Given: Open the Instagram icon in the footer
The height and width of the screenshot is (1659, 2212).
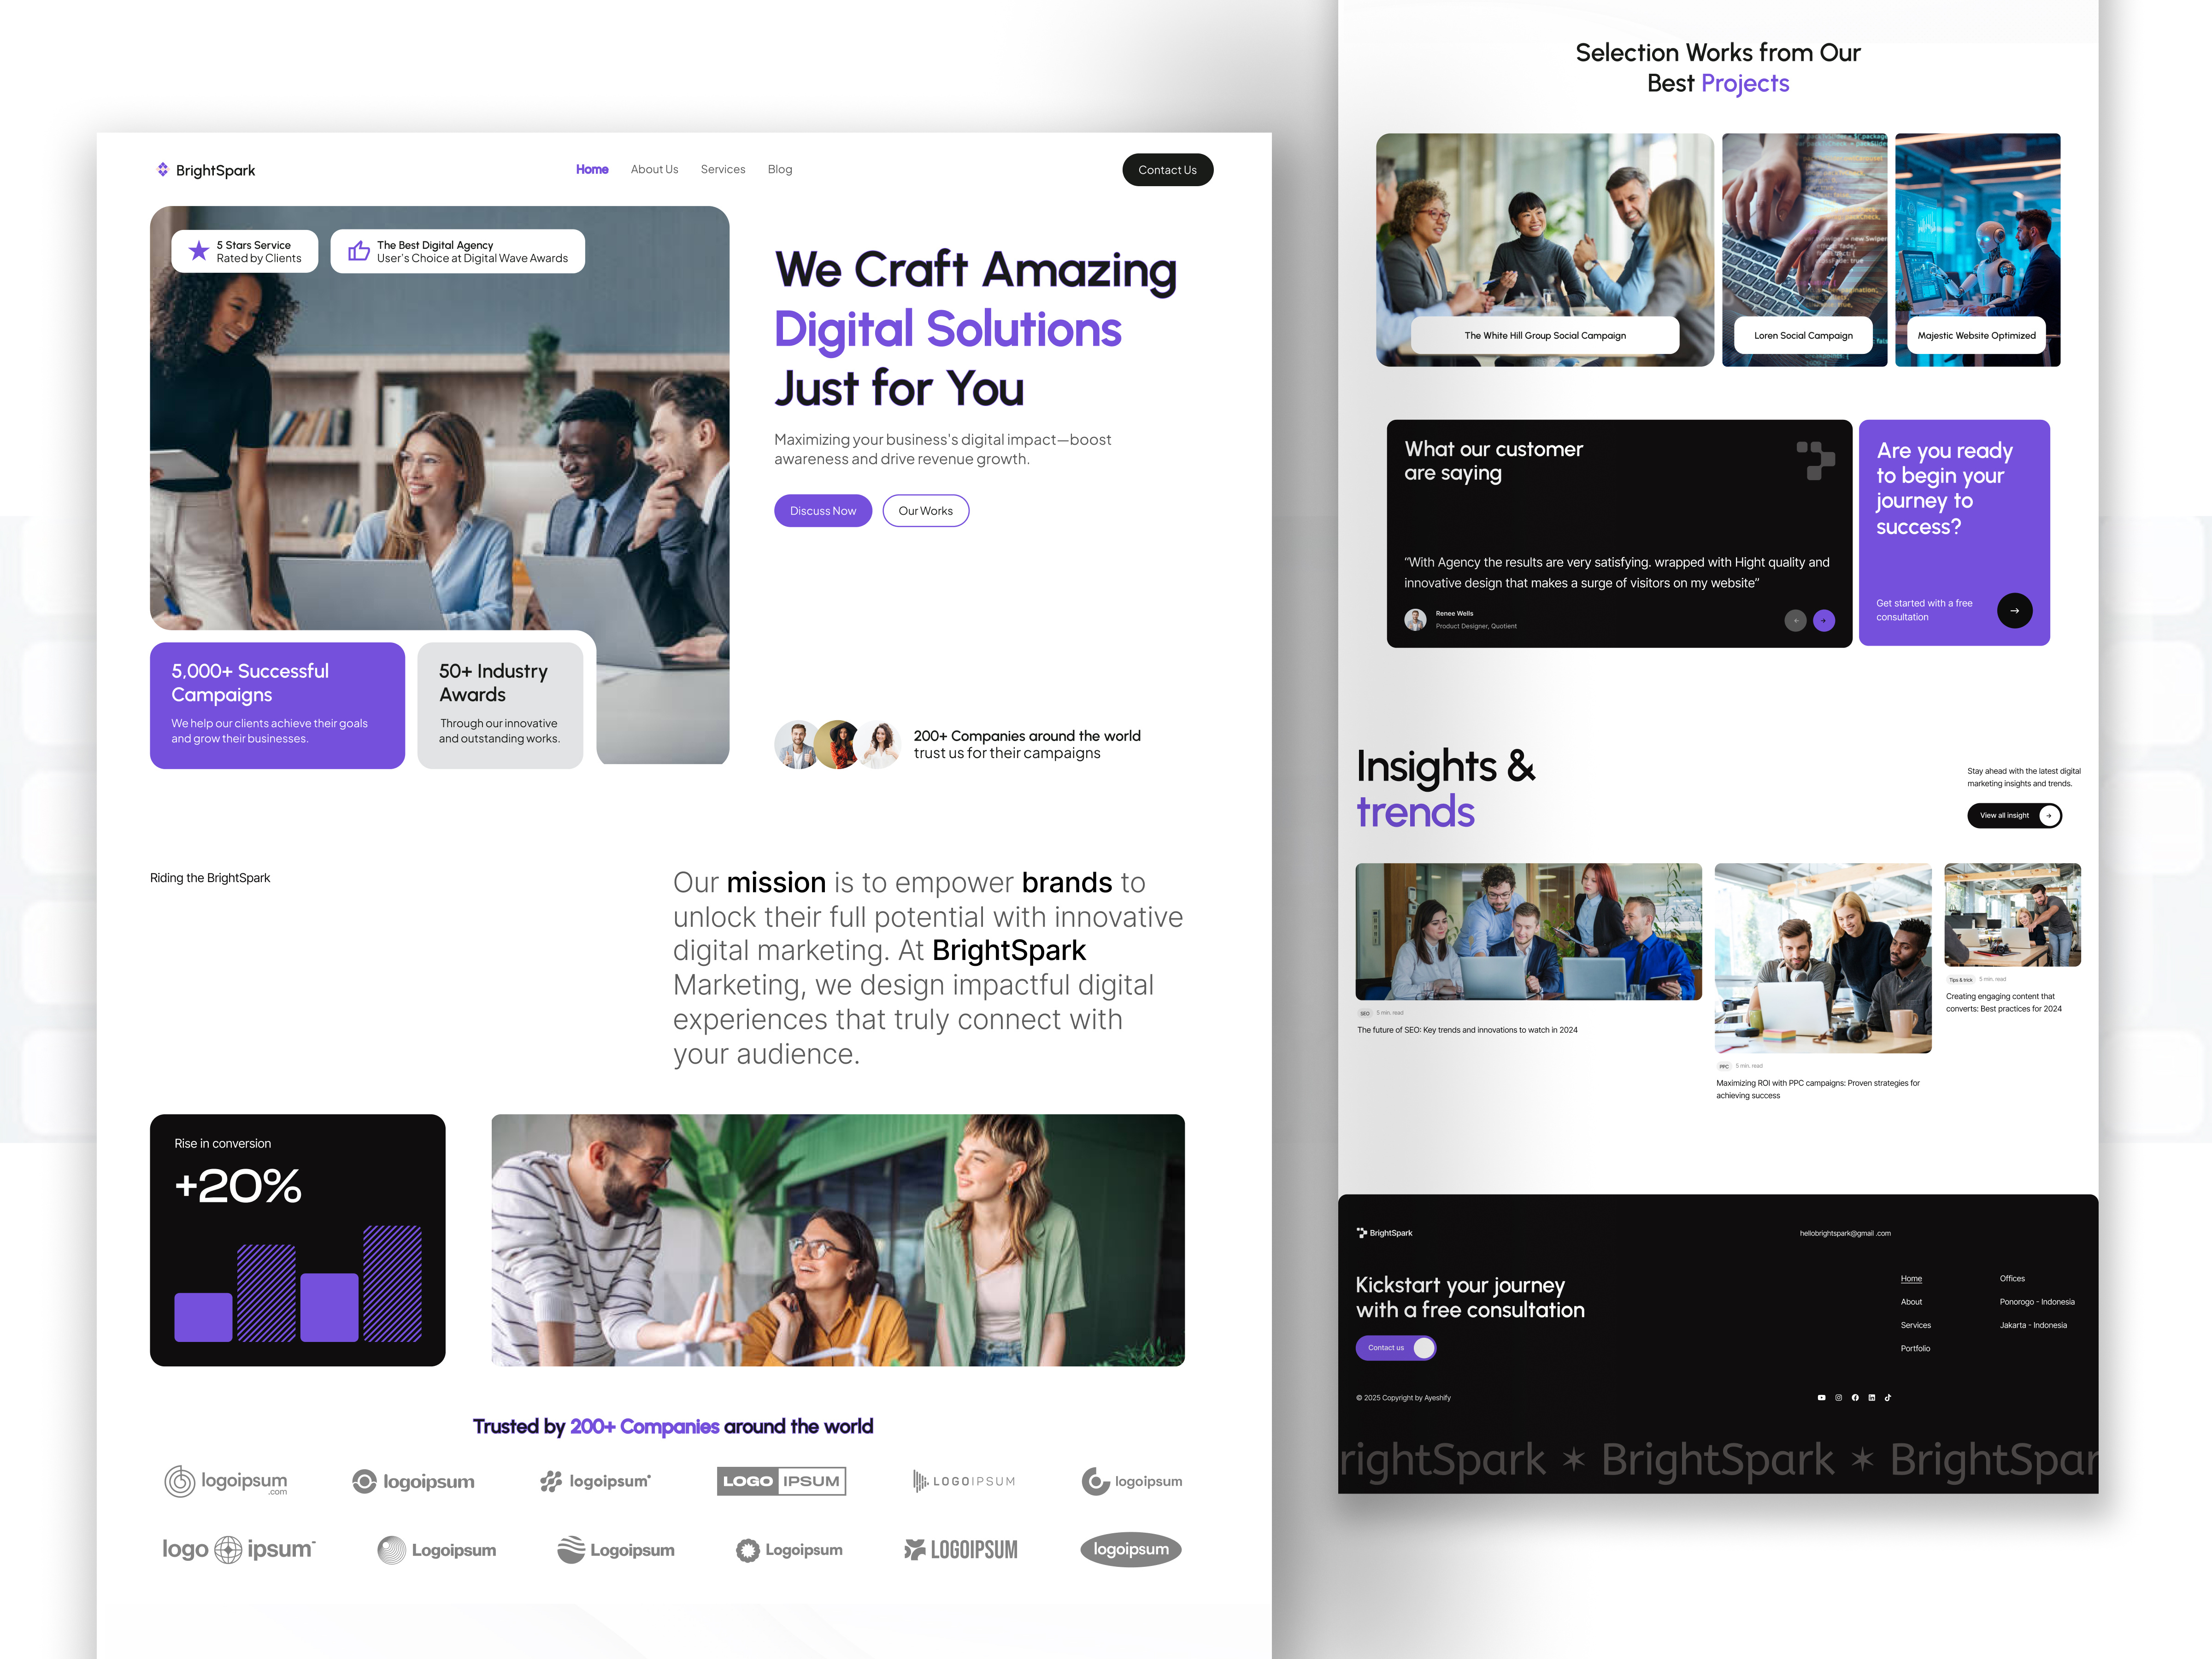Looking at the screenshot, I should pos(1839,1398).
